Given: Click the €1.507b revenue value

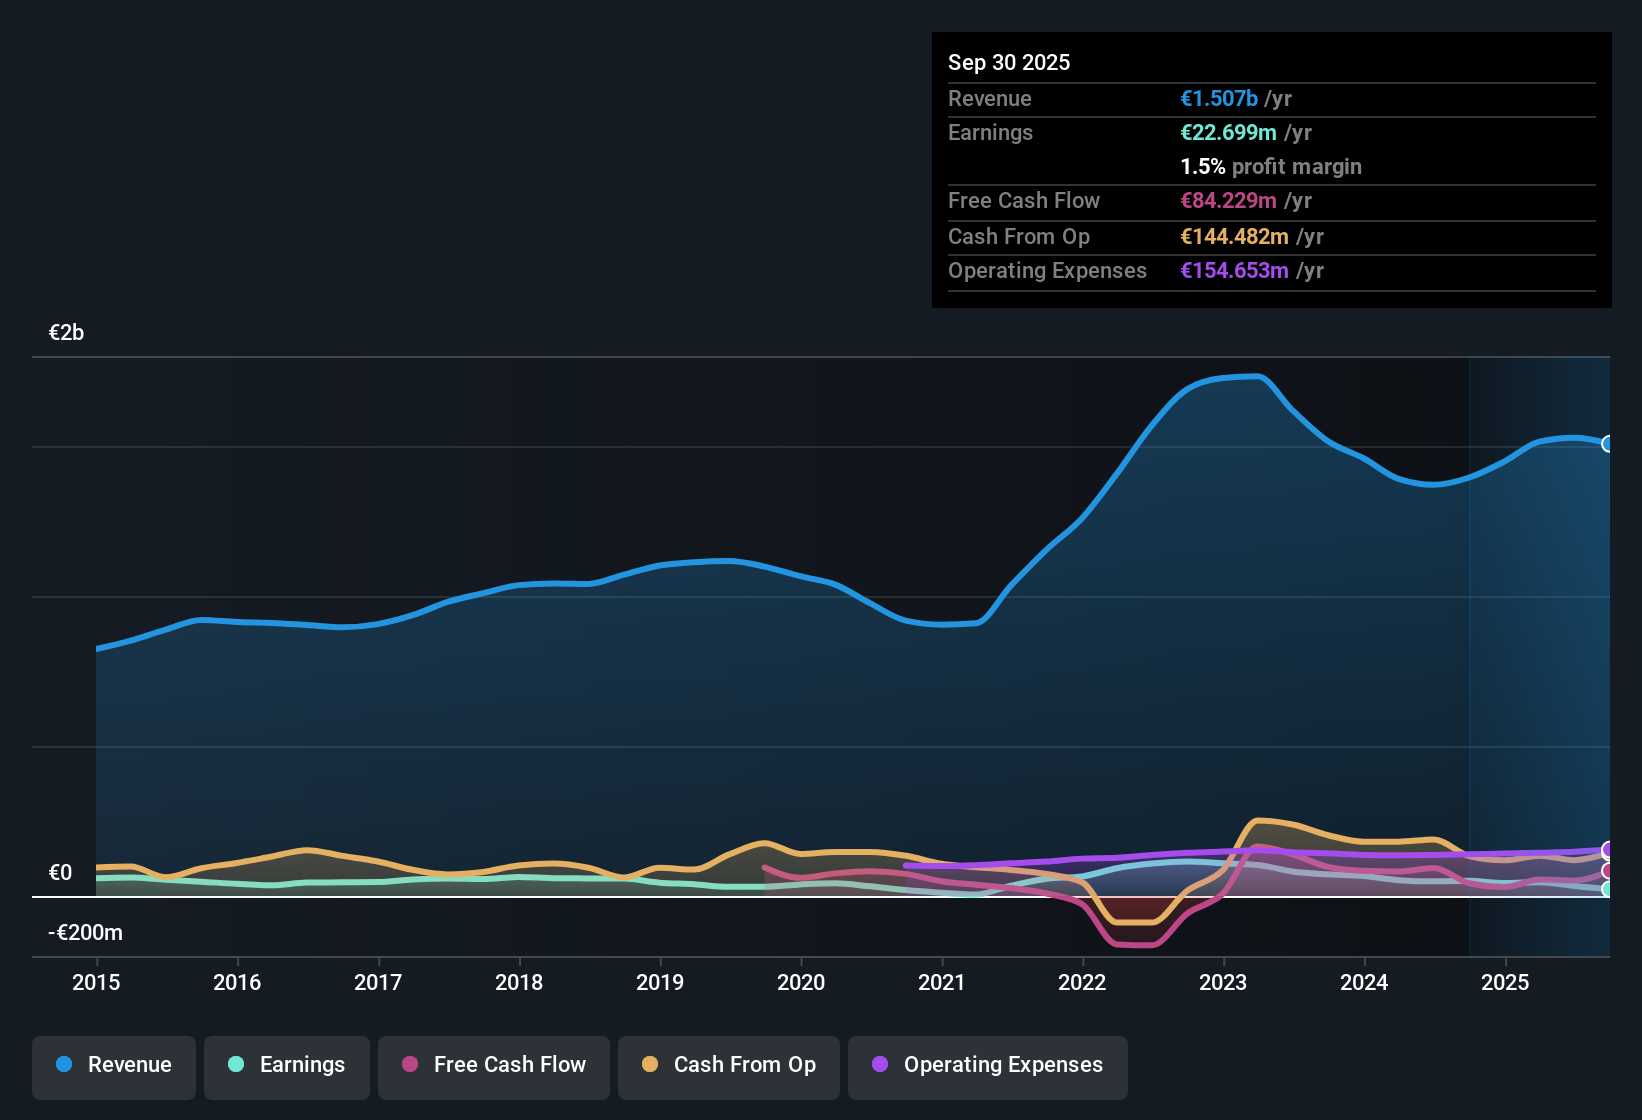Looking at the screenshot, I should [1218, 98].
